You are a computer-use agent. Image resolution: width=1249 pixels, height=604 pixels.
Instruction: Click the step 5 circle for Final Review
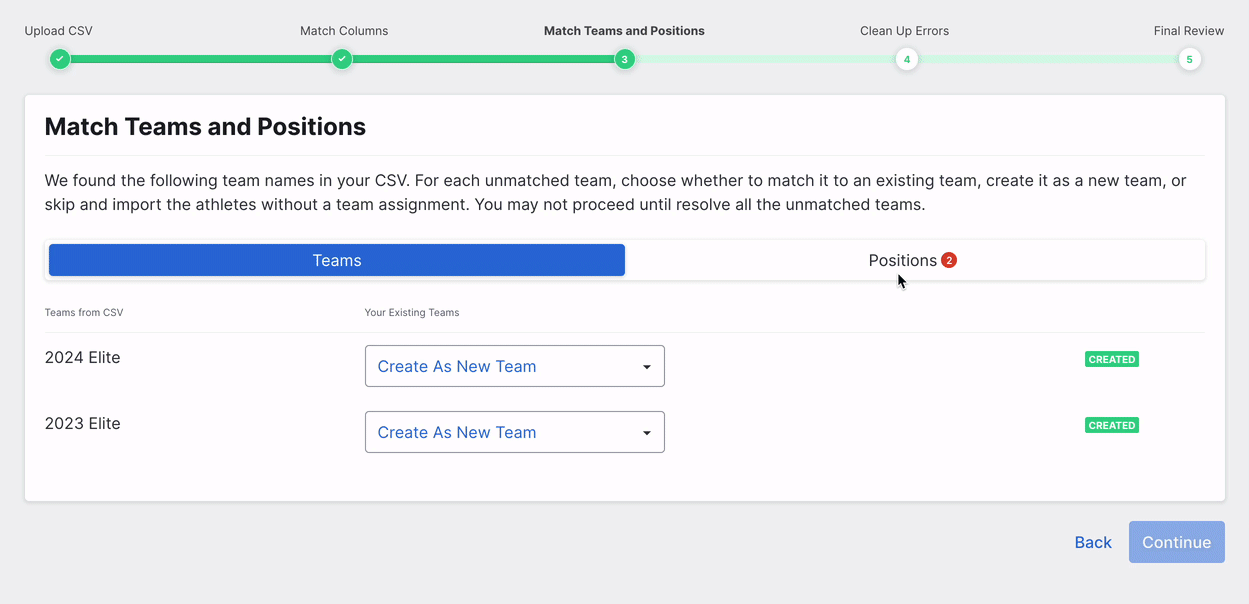[x=1189, y=59]
